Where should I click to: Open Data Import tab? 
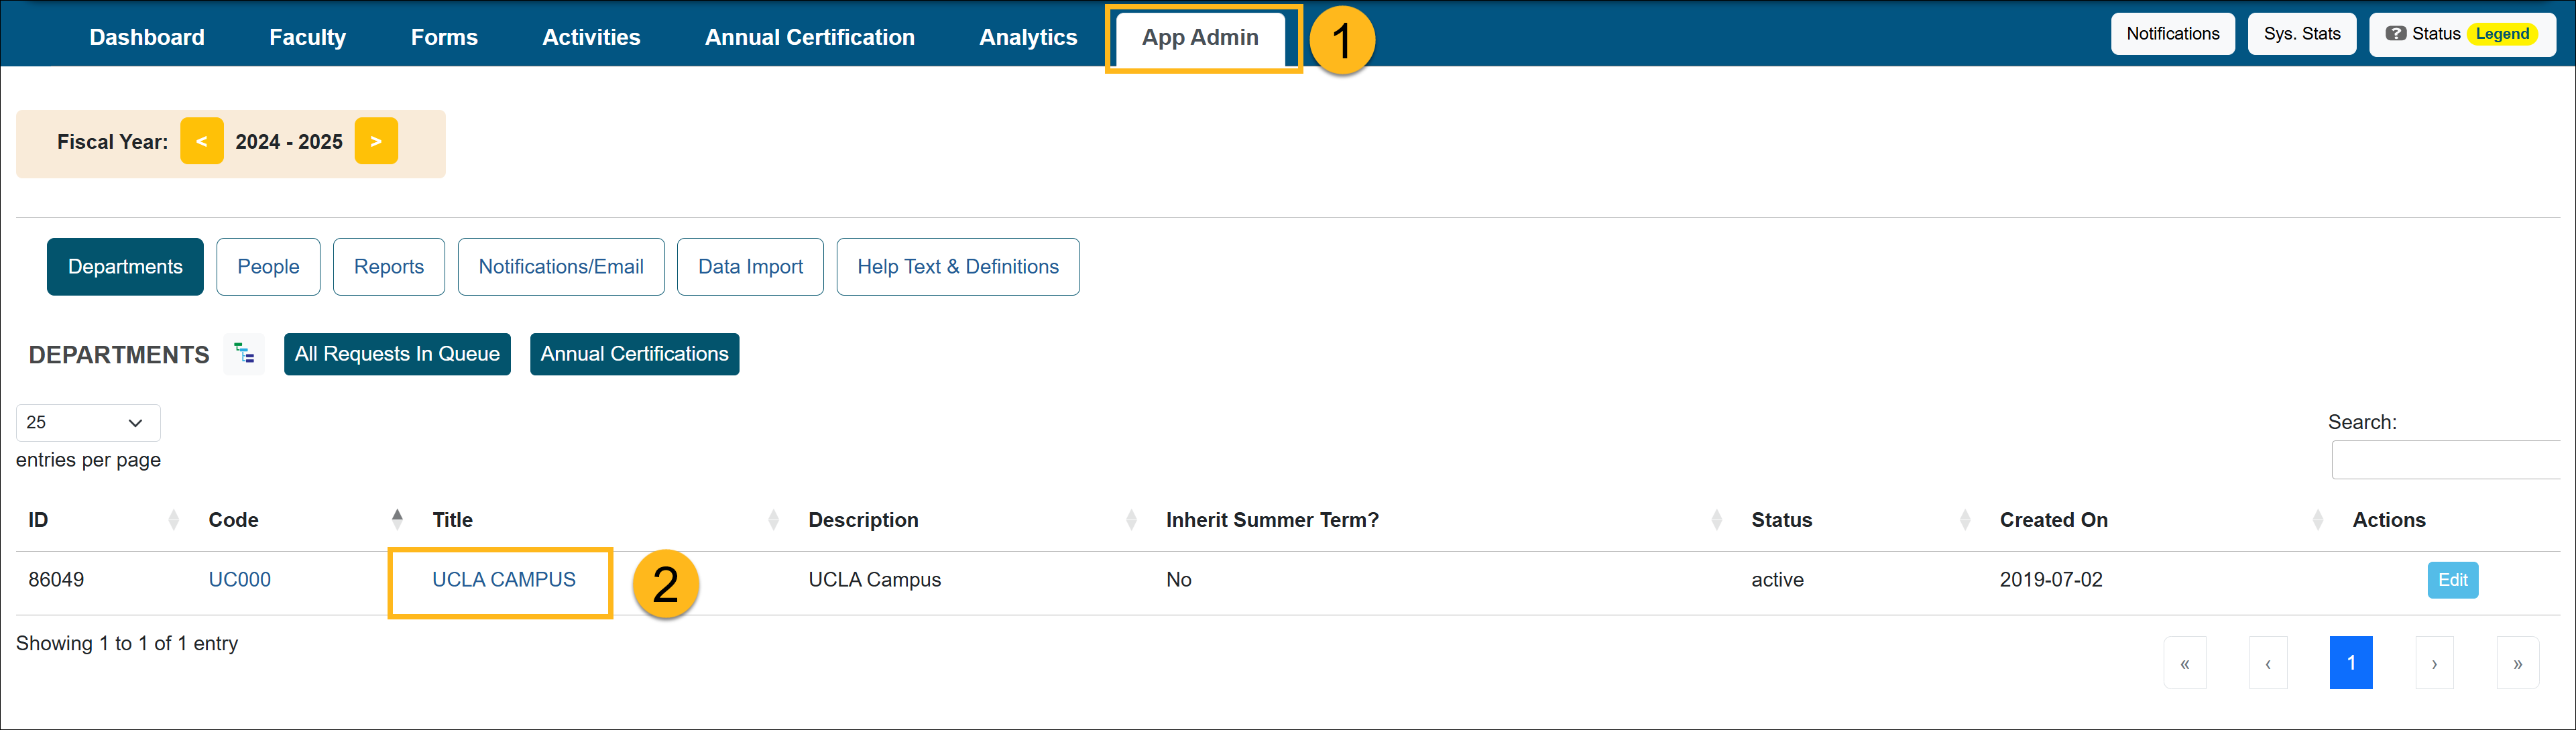749,265
